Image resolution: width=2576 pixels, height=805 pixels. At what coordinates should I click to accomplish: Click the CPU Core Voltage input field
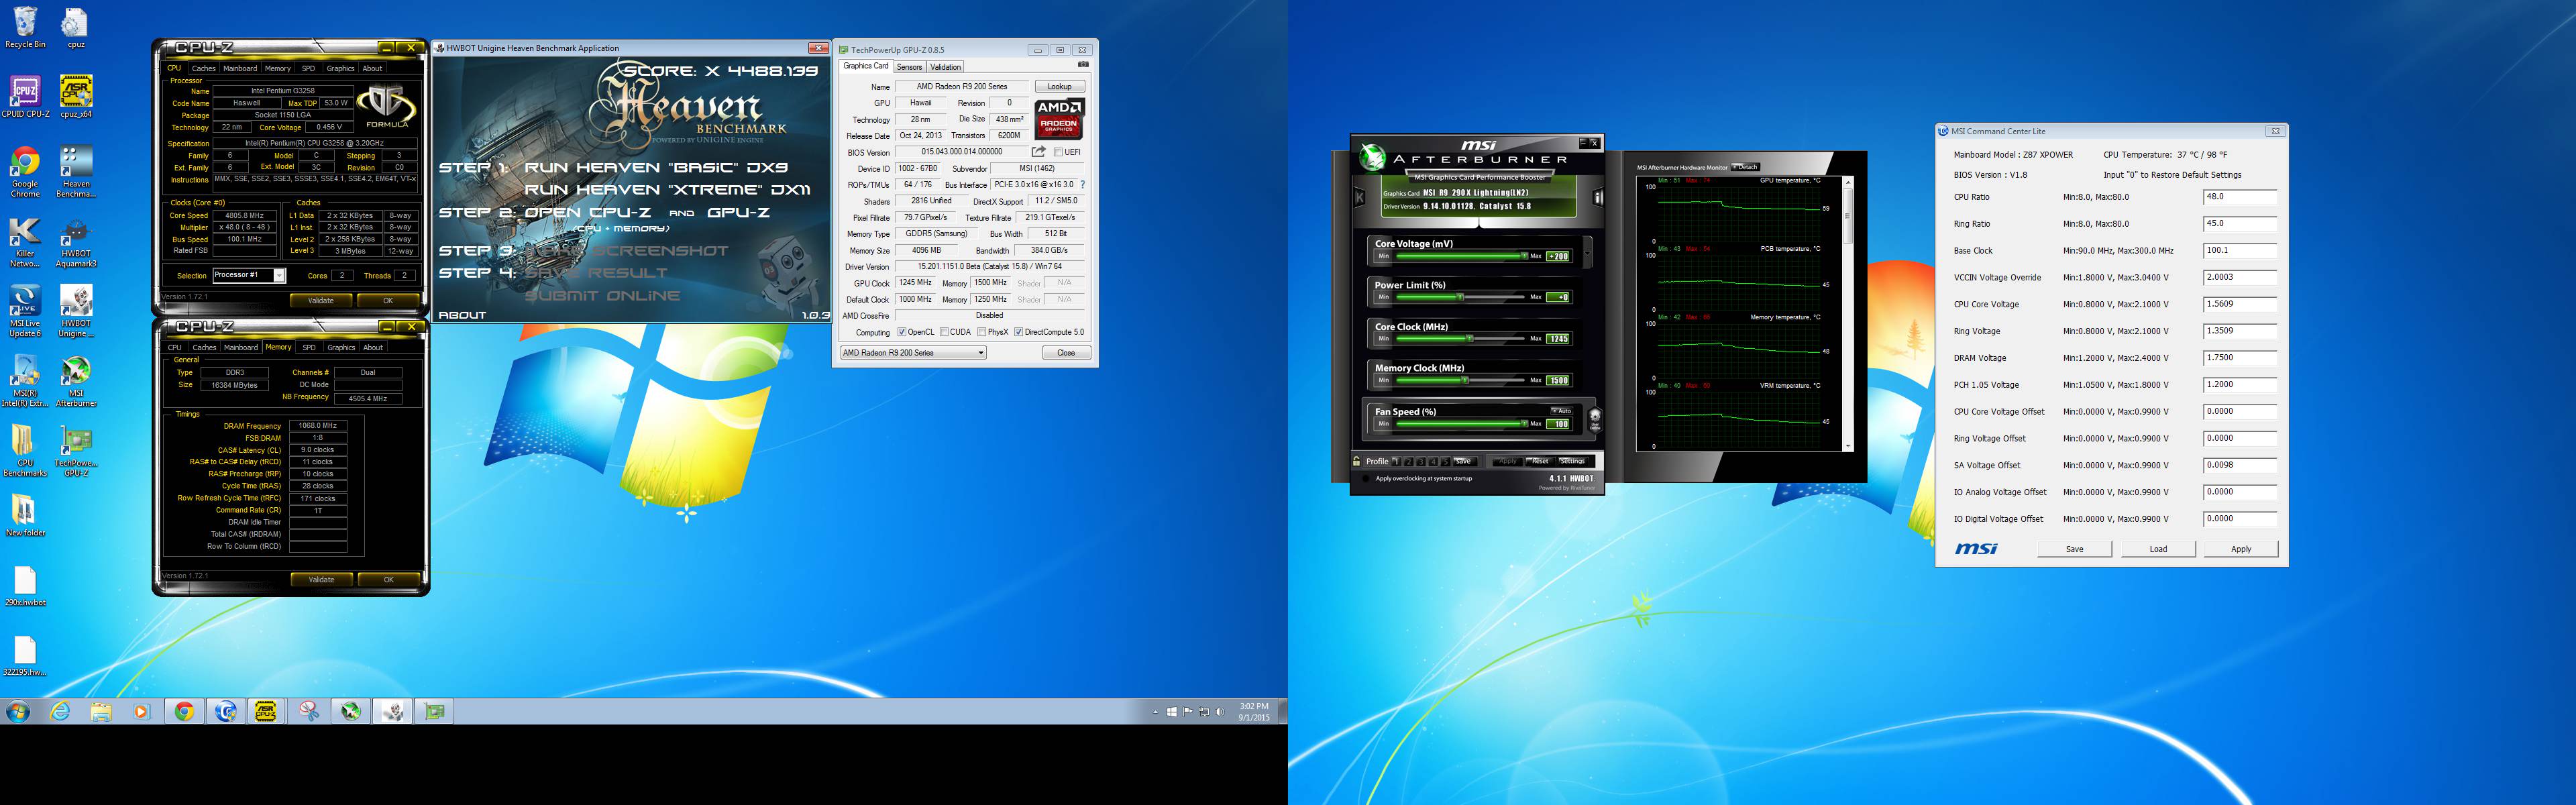click(2240, 304)
